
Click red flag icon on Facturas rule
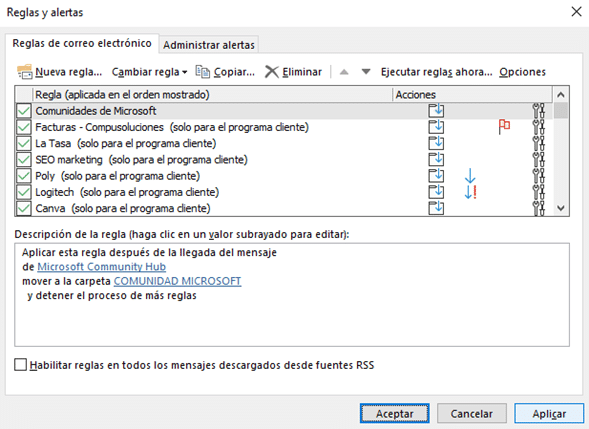(504, 127)
